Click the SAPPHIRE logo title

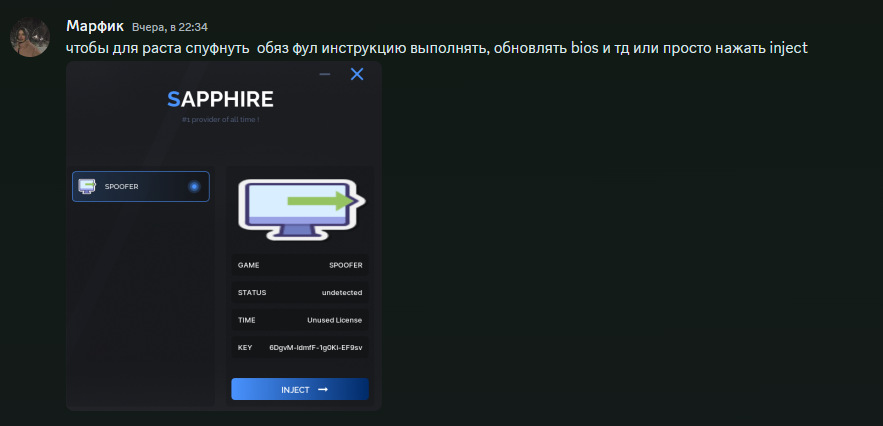click(220, 99)
